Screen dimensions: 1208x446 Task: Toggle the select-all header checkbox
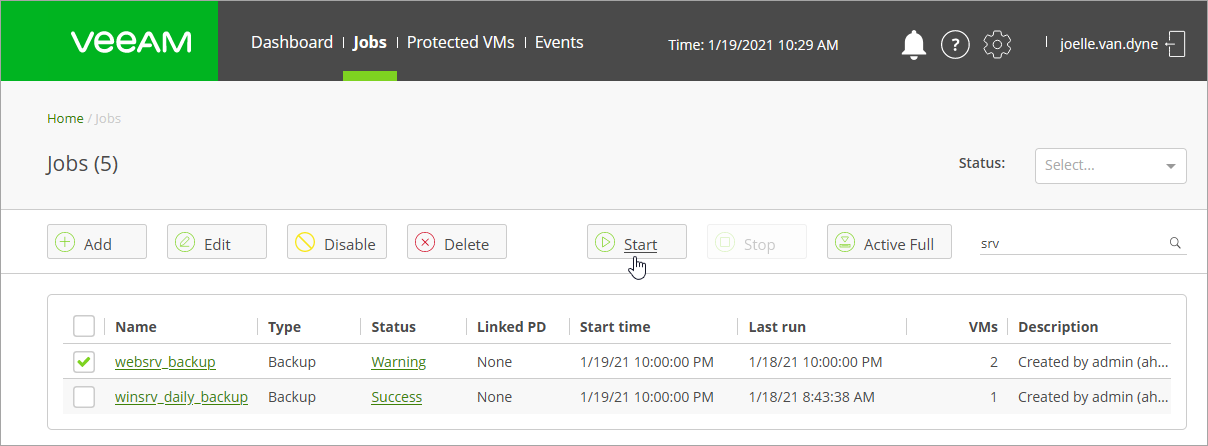(x=85, y=326)
